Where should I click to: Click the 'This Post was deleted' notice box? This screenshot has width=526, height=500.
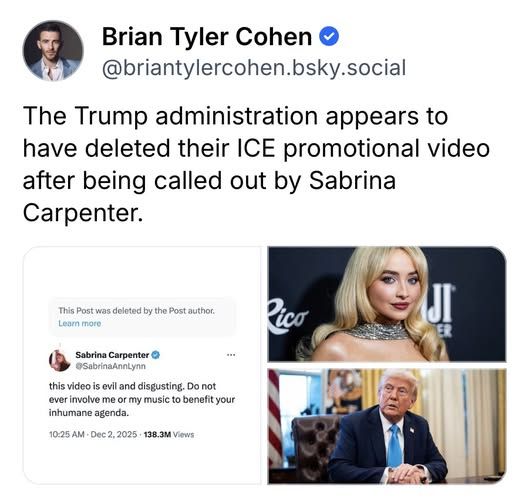click(142, 317)
